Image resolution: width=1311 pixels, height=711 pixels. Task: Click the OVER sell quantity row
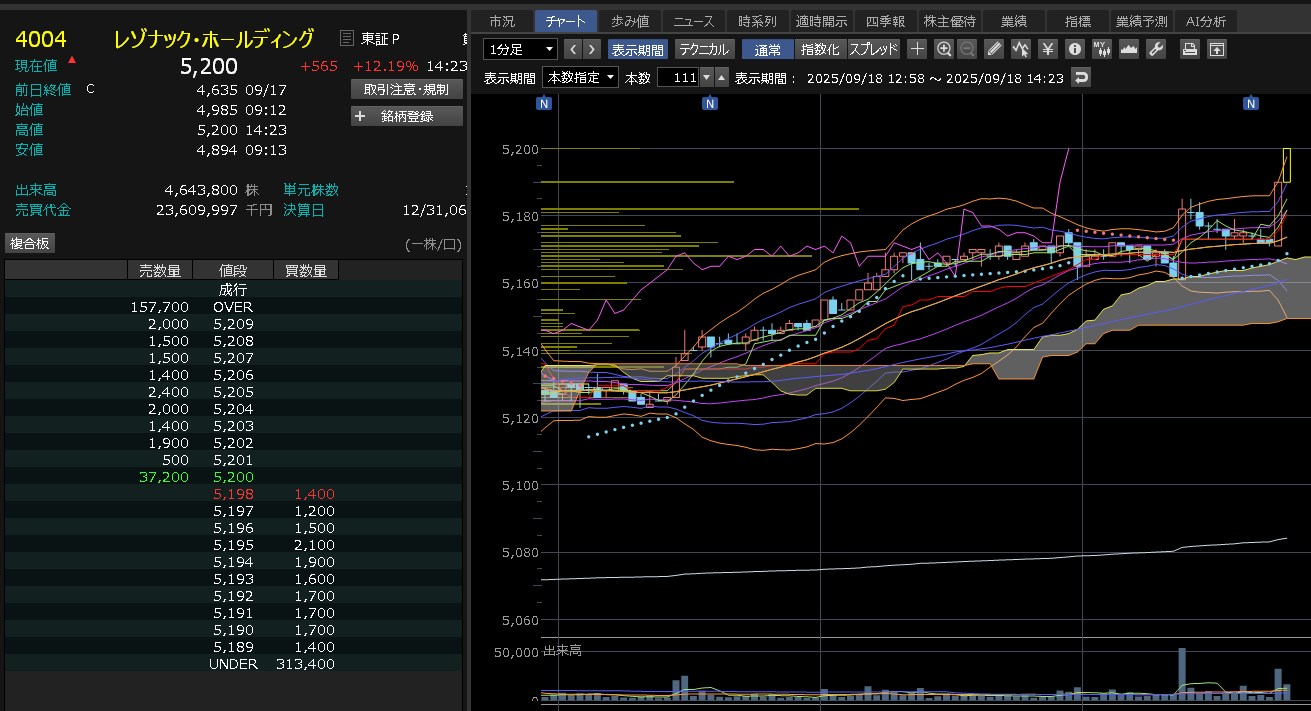pos(233,307)
